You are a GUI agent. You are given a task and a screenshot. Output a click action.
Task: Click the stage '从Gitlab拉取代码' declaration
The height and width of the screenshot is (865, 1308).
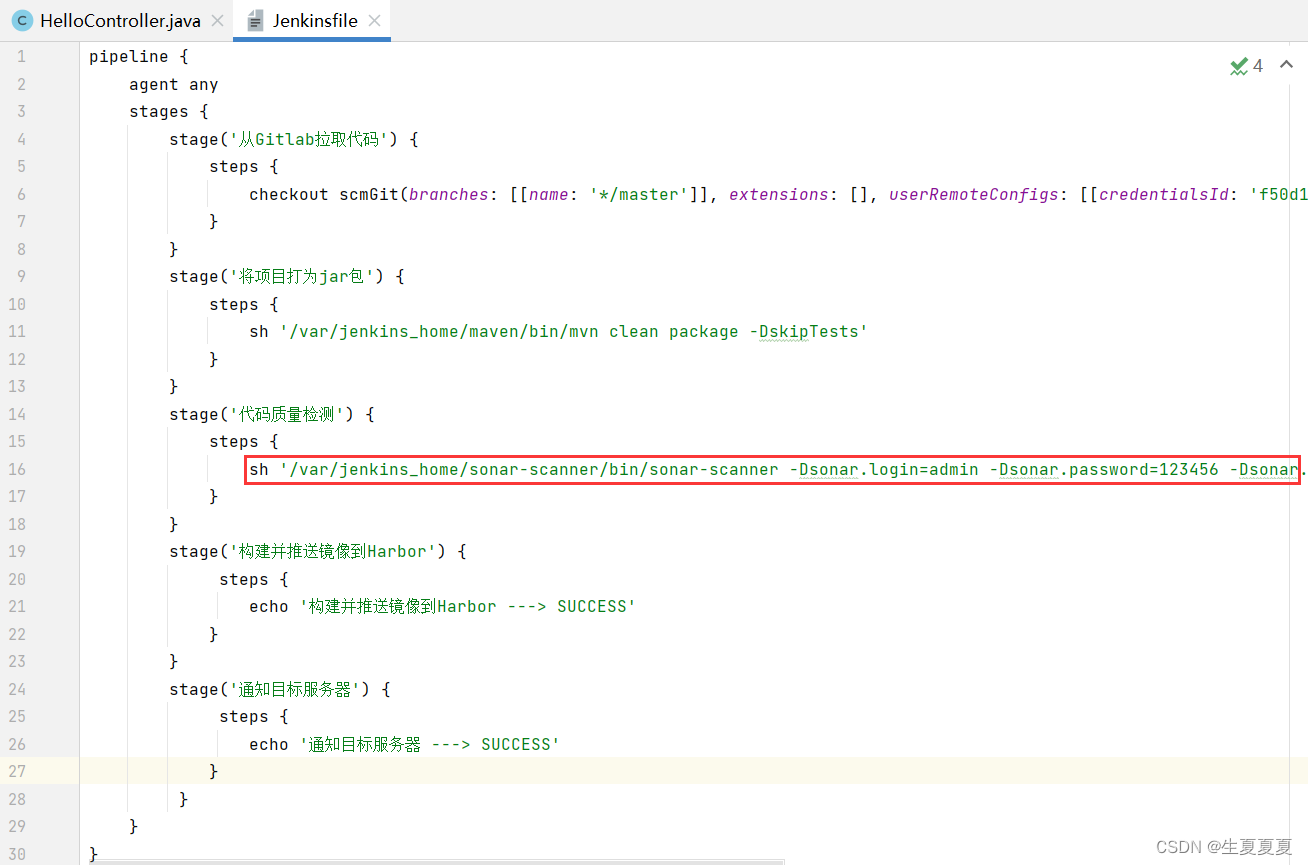coord(293,140)
